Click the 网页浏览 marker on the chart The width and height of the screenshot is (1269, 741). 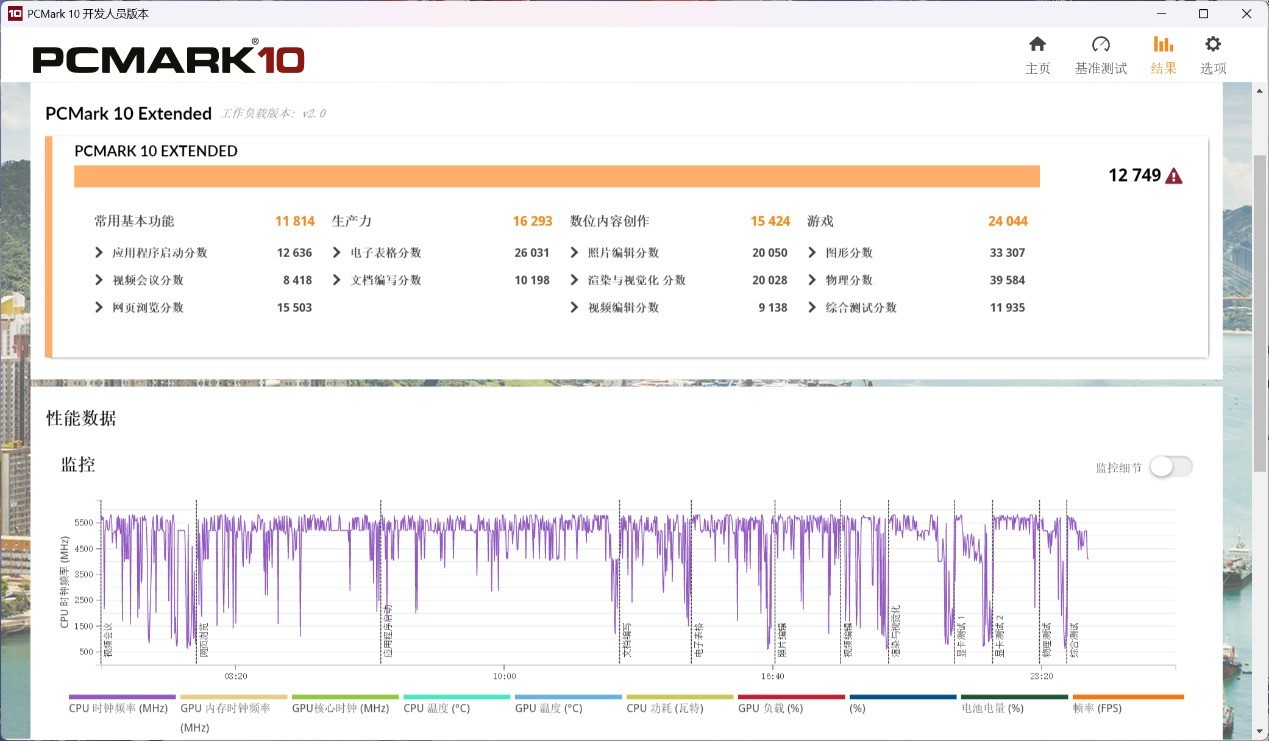click(x=203, y=640)
